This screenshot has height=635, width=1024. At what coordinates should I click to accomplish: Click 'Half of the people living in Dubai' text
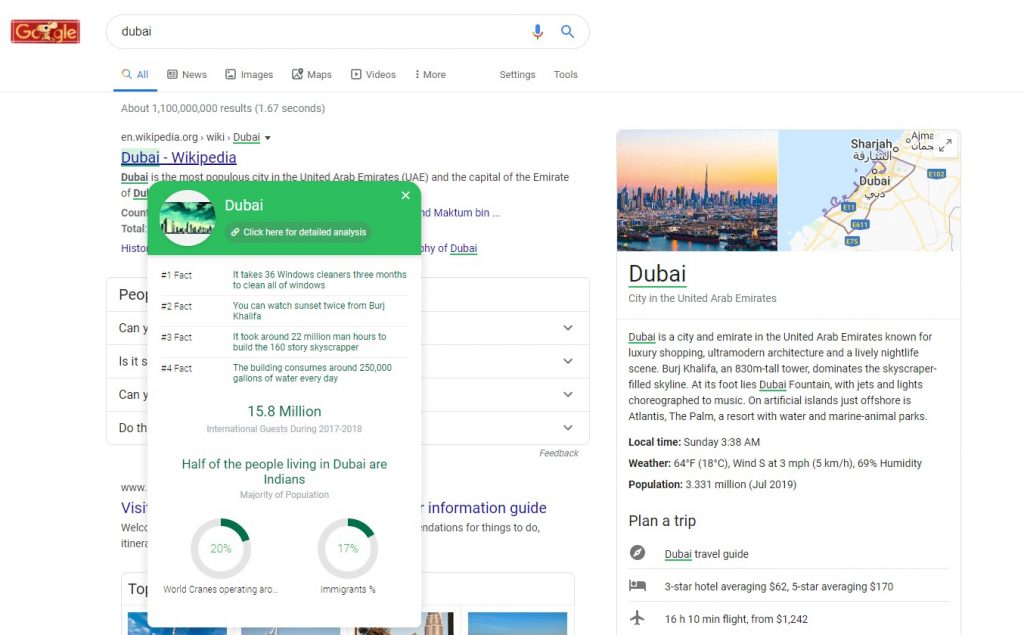coord(284,472)
